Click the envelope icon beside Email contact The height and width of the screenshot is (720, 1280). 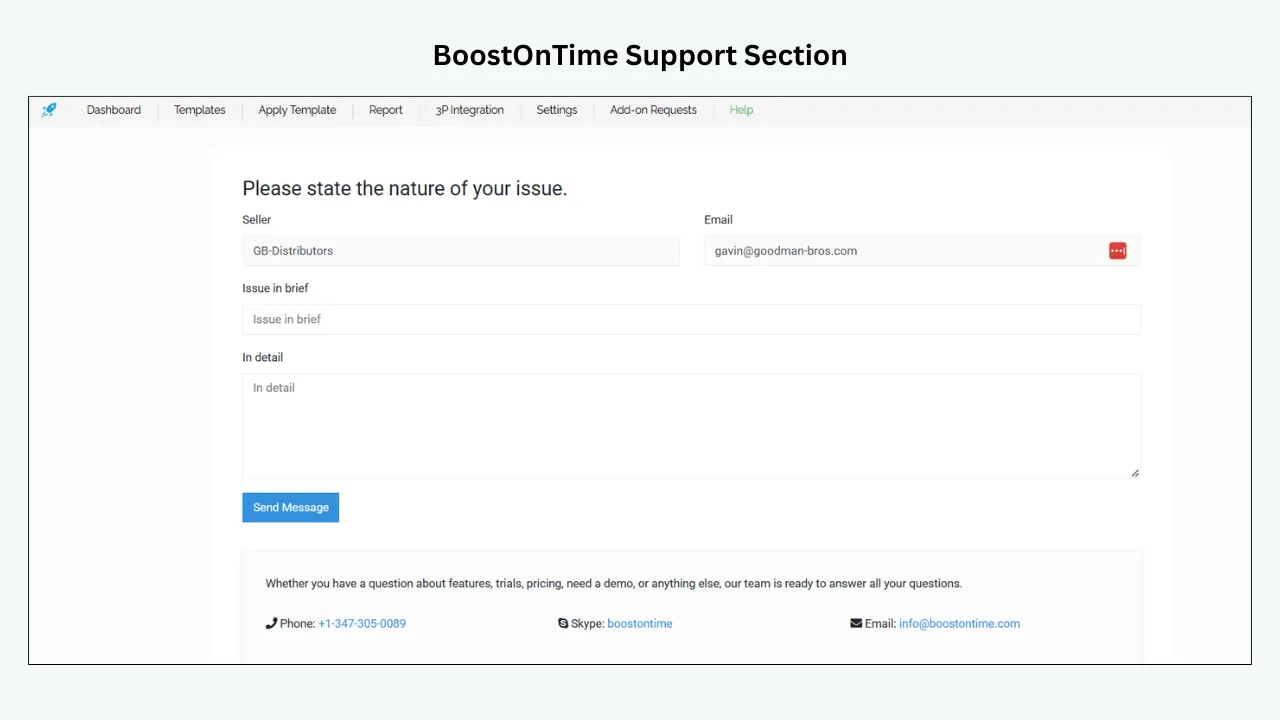tap(856, 623)
